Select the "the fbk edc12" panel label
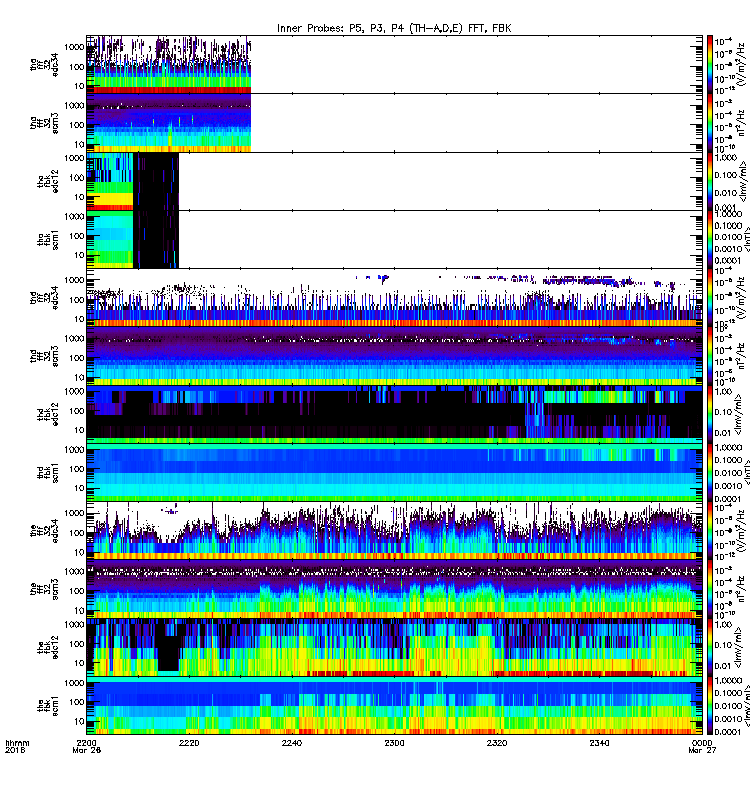Screen dimensions: 750x800 pyautogui.click(x=48, y=647)
